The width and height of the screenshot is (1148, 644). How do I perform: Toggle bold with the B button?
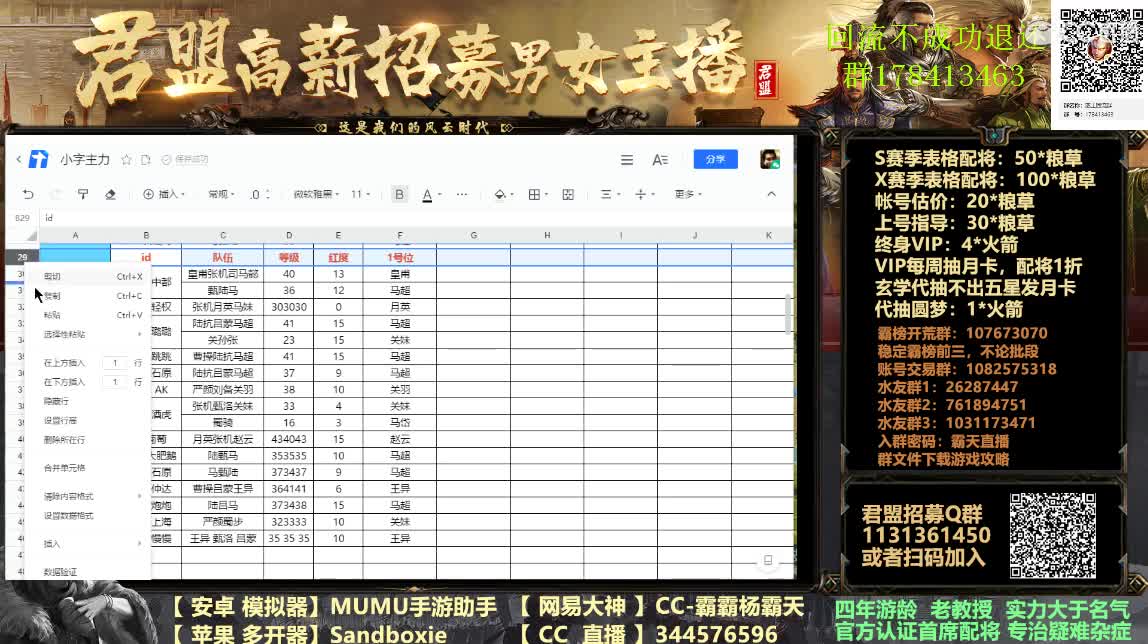point(399,194)
